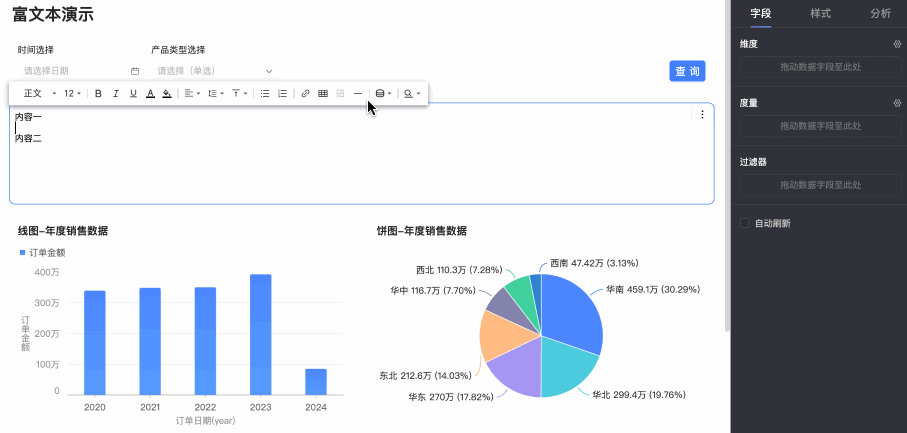Screen dimensions: 907x433
Task: Click the 线图-年度销售数据 chart title
Action: tap(62, 231)
